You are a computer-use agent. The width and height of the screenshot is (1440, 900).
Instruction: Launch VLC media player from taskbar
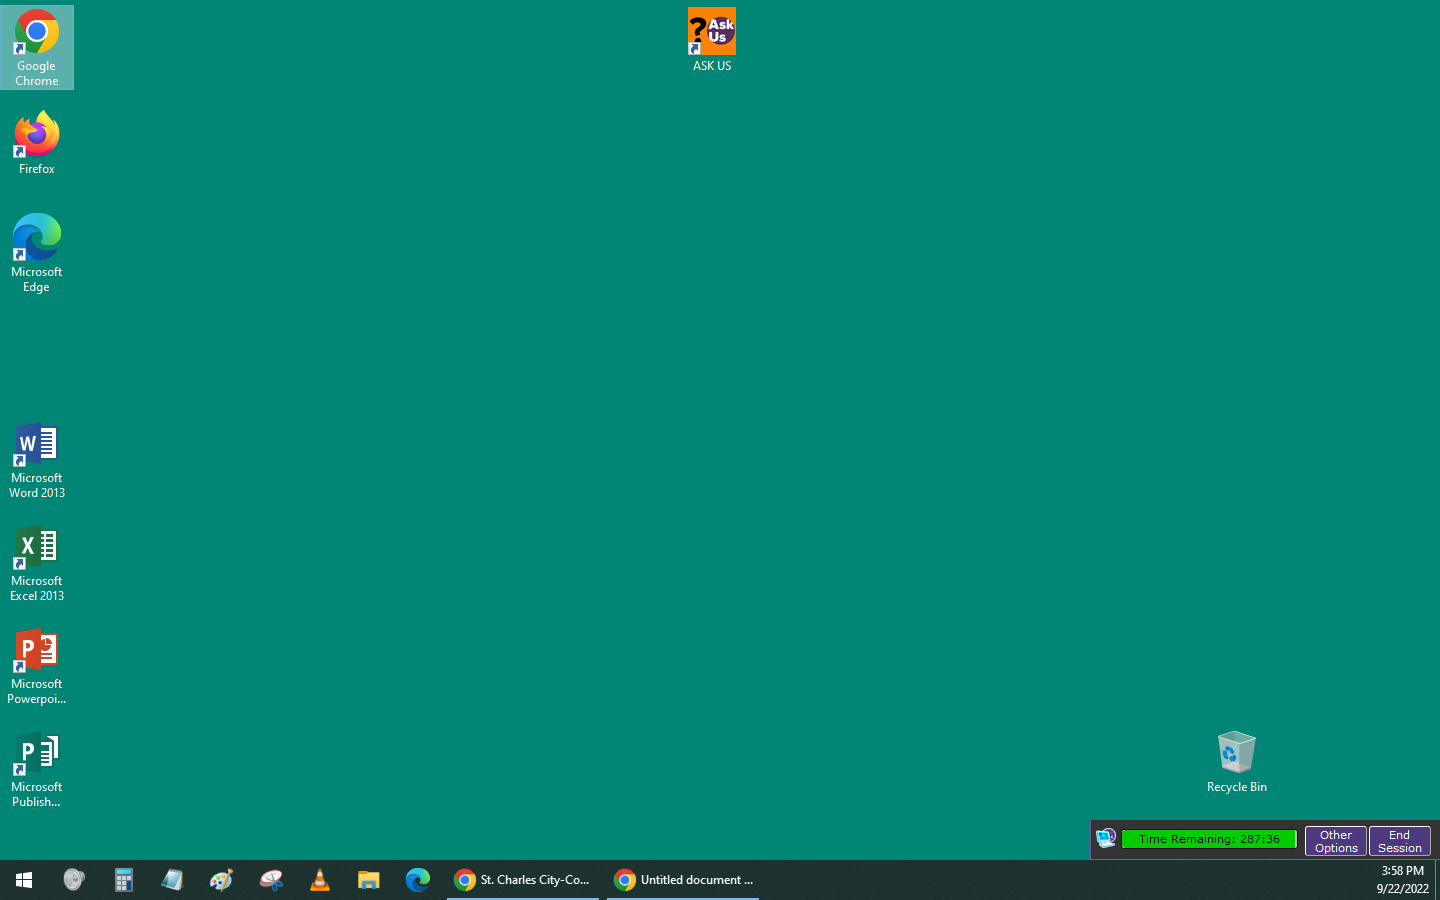pyautogui.click(x=320, y=880)
